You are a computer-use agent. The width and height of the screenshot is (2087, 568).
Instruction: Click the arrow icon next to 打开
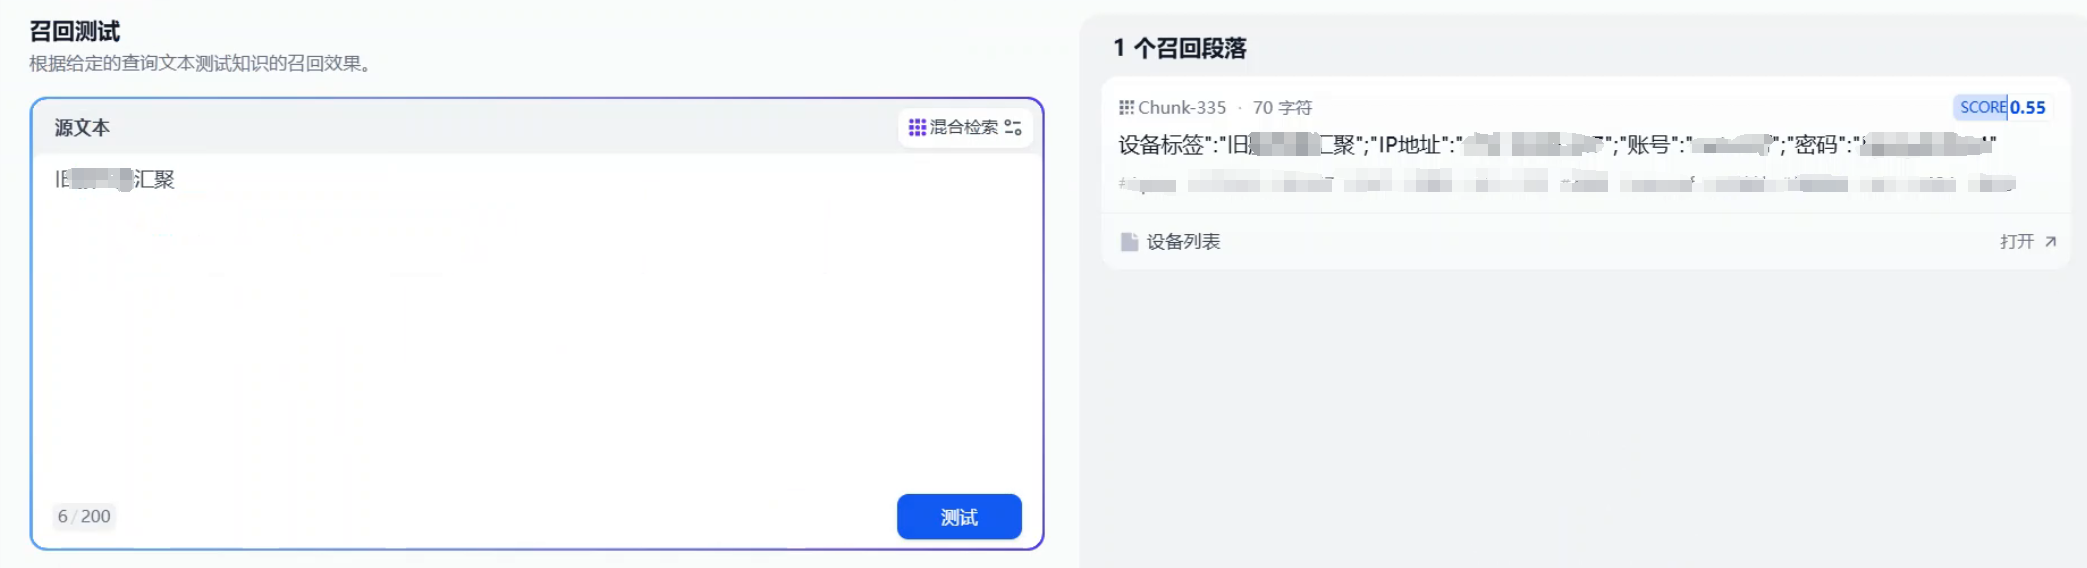point(2050,242)
